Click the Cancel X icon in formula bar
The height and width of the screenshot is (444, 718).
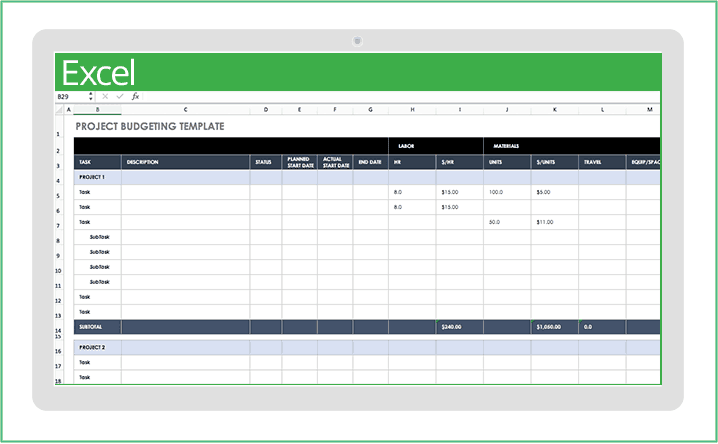106,97
